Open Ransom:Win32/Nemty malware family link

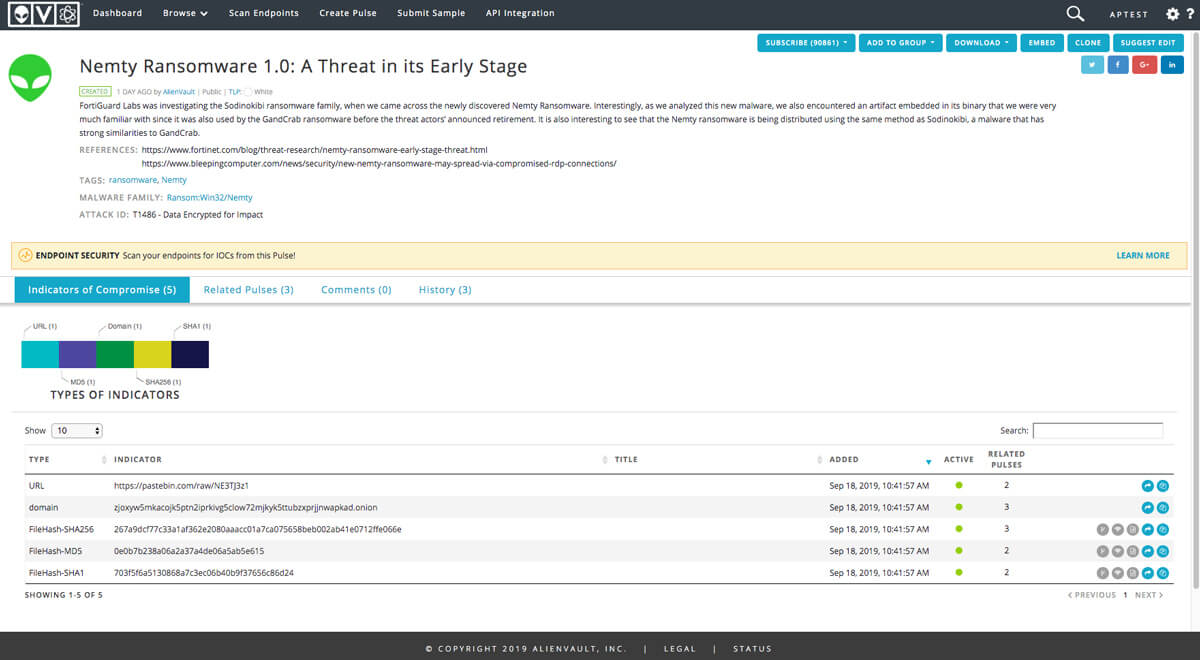click(x=209, y=198)
